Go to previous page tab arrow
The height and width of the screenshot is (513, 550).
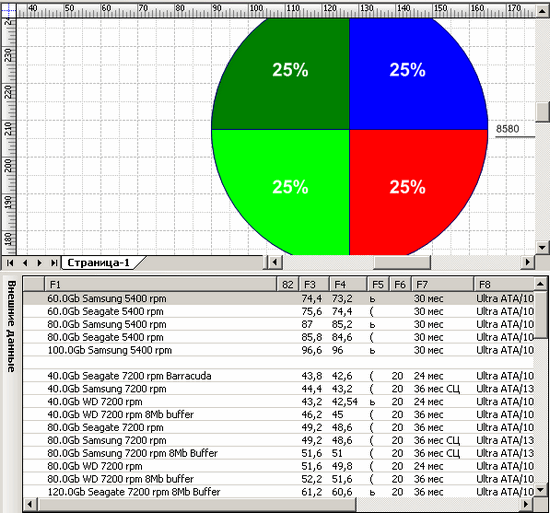click(x=25, y=263)
